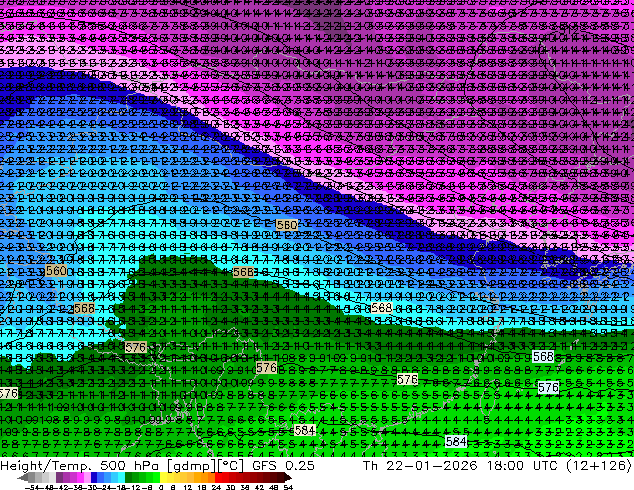Click the 'GFS 0.25' model label
The height and width of the screenshot is (490, 634).
point(283,466)
